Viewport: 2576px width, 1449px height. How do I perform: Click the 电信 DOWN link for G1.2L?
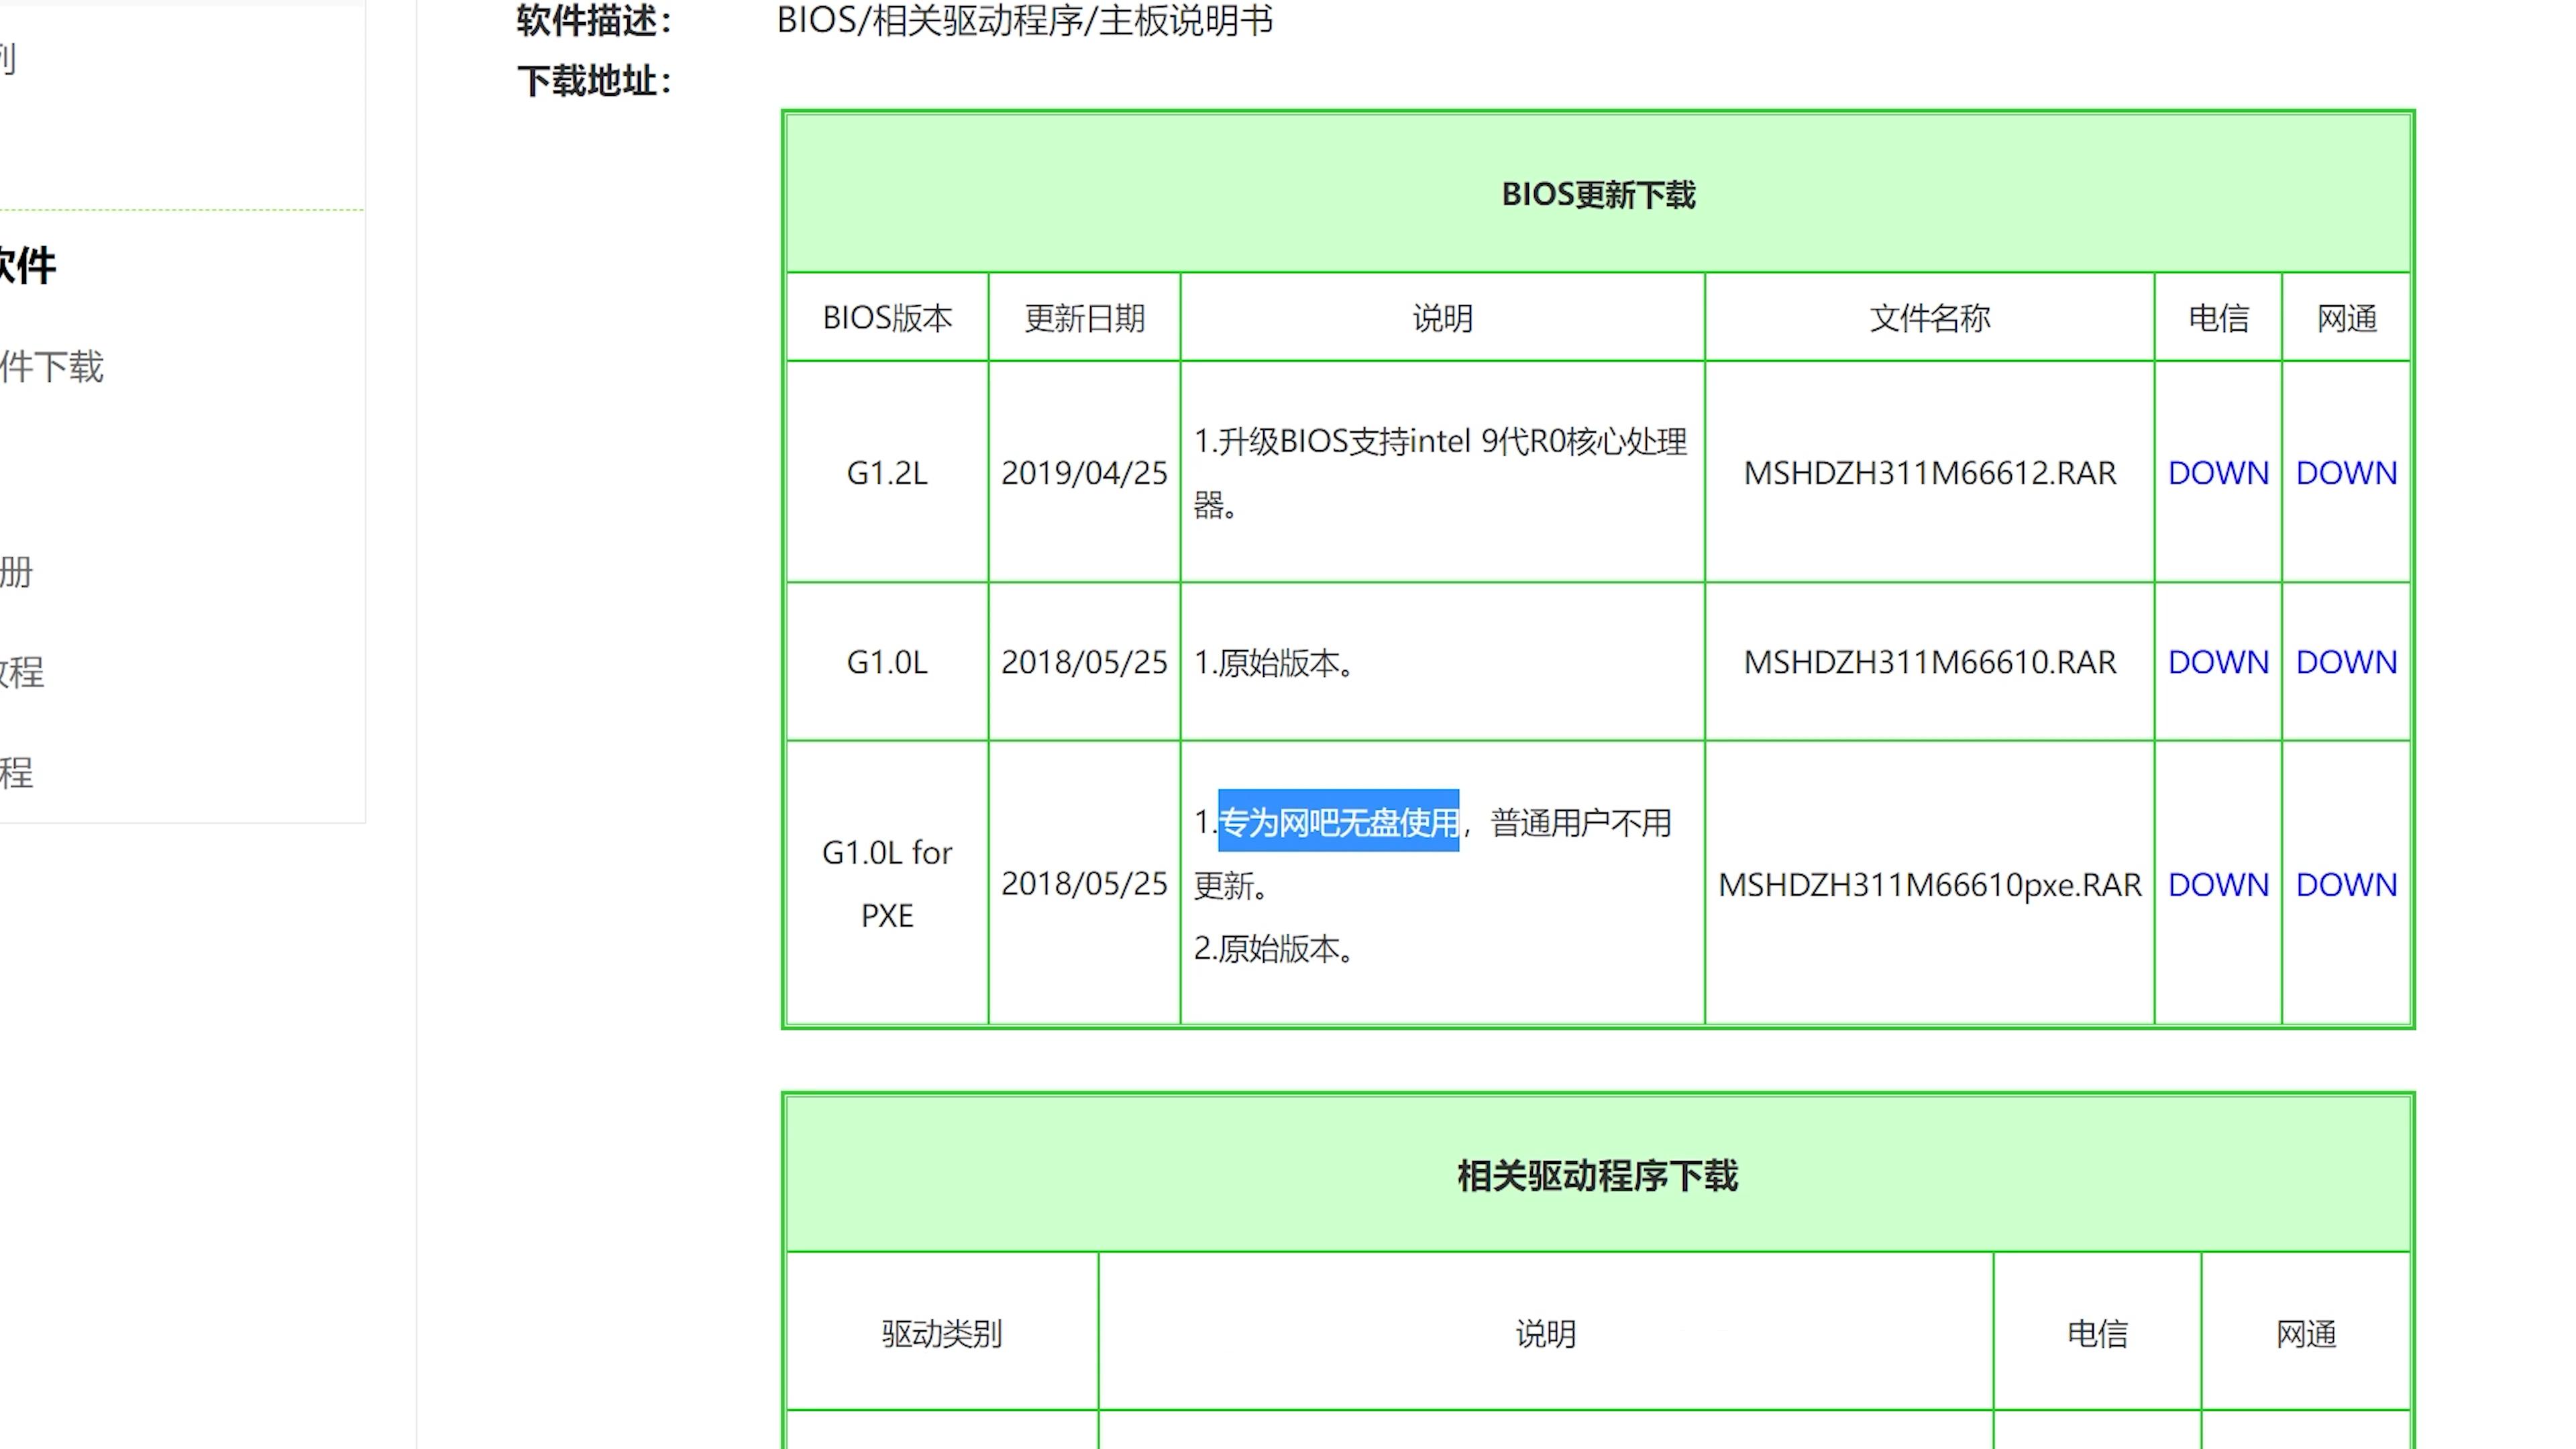[x=2217, y=472]
